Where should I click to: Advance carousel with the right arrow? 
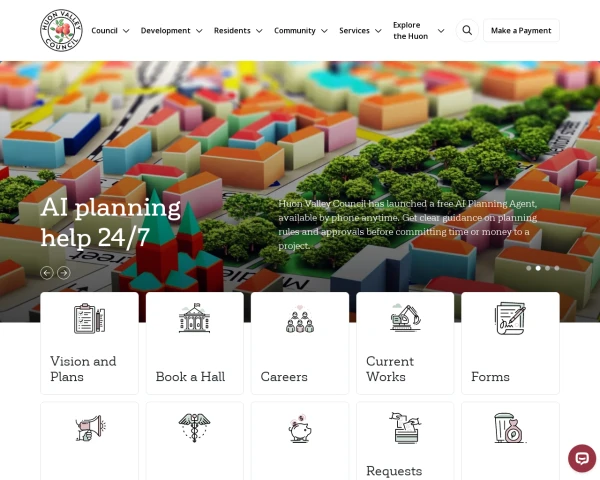(64, 273)
